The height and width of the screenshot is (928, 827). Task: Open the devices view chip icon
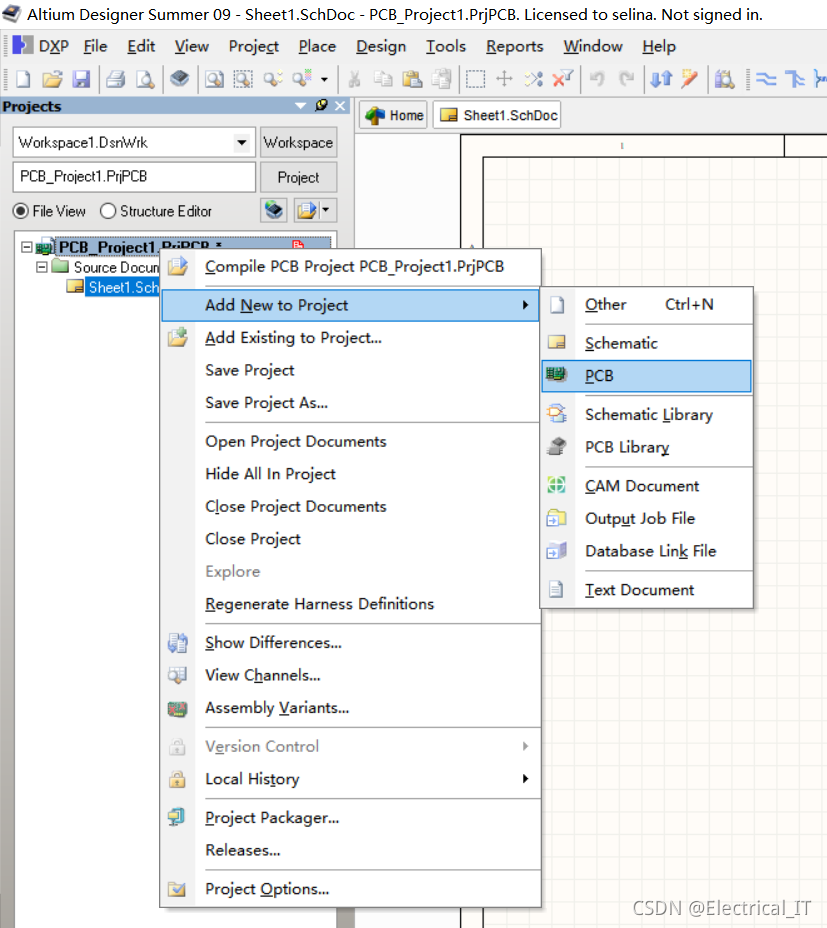[x=179, y=78]
